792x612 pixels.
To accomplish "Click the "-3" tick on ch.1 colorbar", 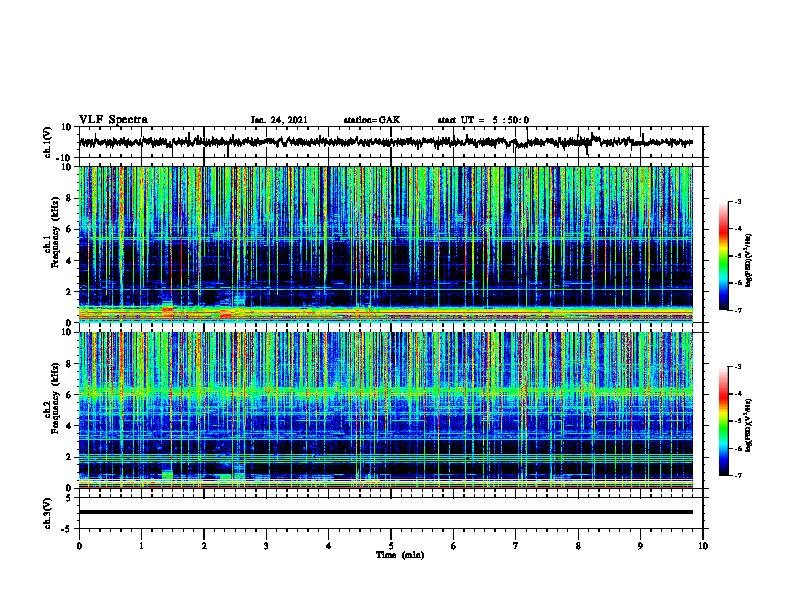I will coord(738,201).
